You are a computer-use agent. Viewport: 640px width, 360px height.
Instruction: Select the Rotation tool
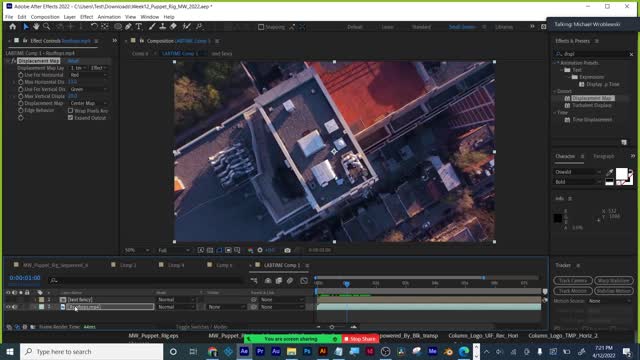[94, 27]
